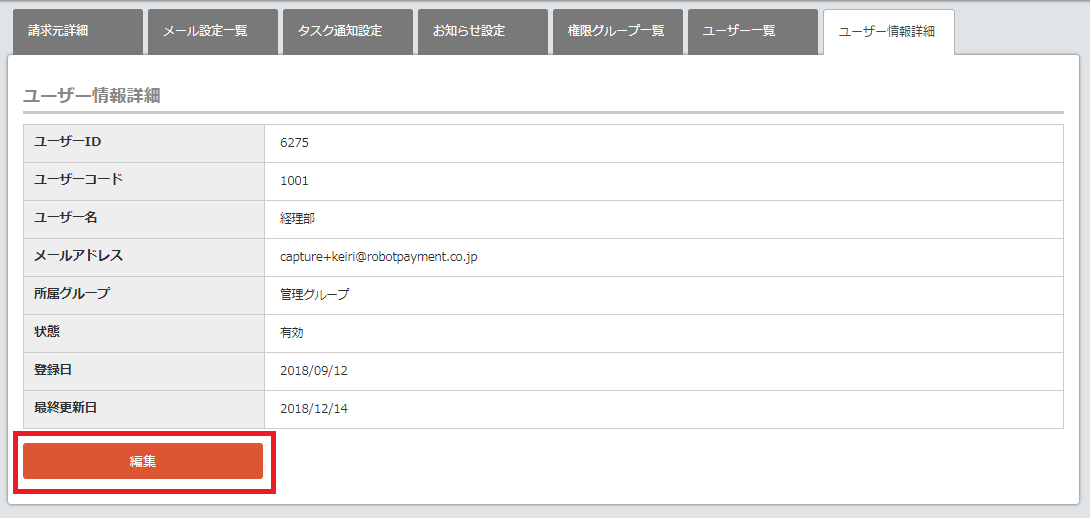Click the active ユーザー情報詳細 tab
Screen dimensions: 1090x518
(887, 32)
